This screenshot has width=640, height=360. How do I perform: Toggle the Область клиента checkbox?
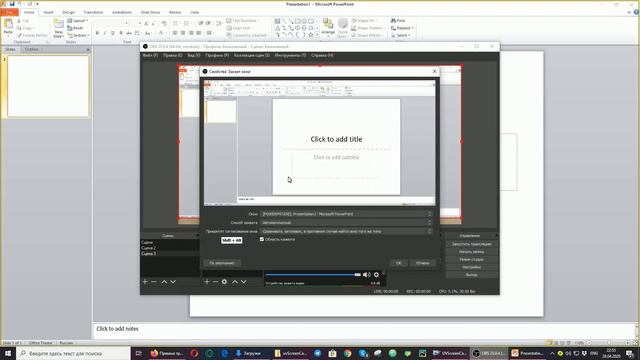pyautogui.click(x=262, y=239)
